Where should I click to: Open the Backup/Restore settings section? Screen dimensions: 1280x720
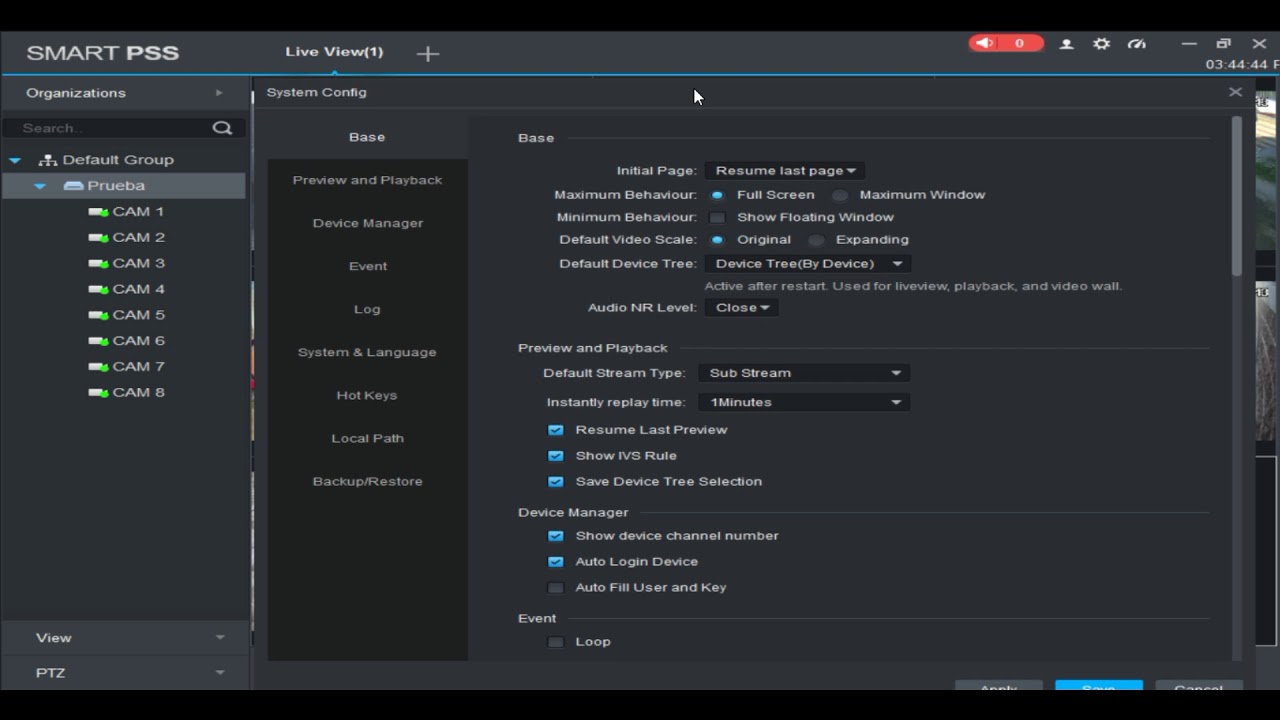click(x=367, y=481)
